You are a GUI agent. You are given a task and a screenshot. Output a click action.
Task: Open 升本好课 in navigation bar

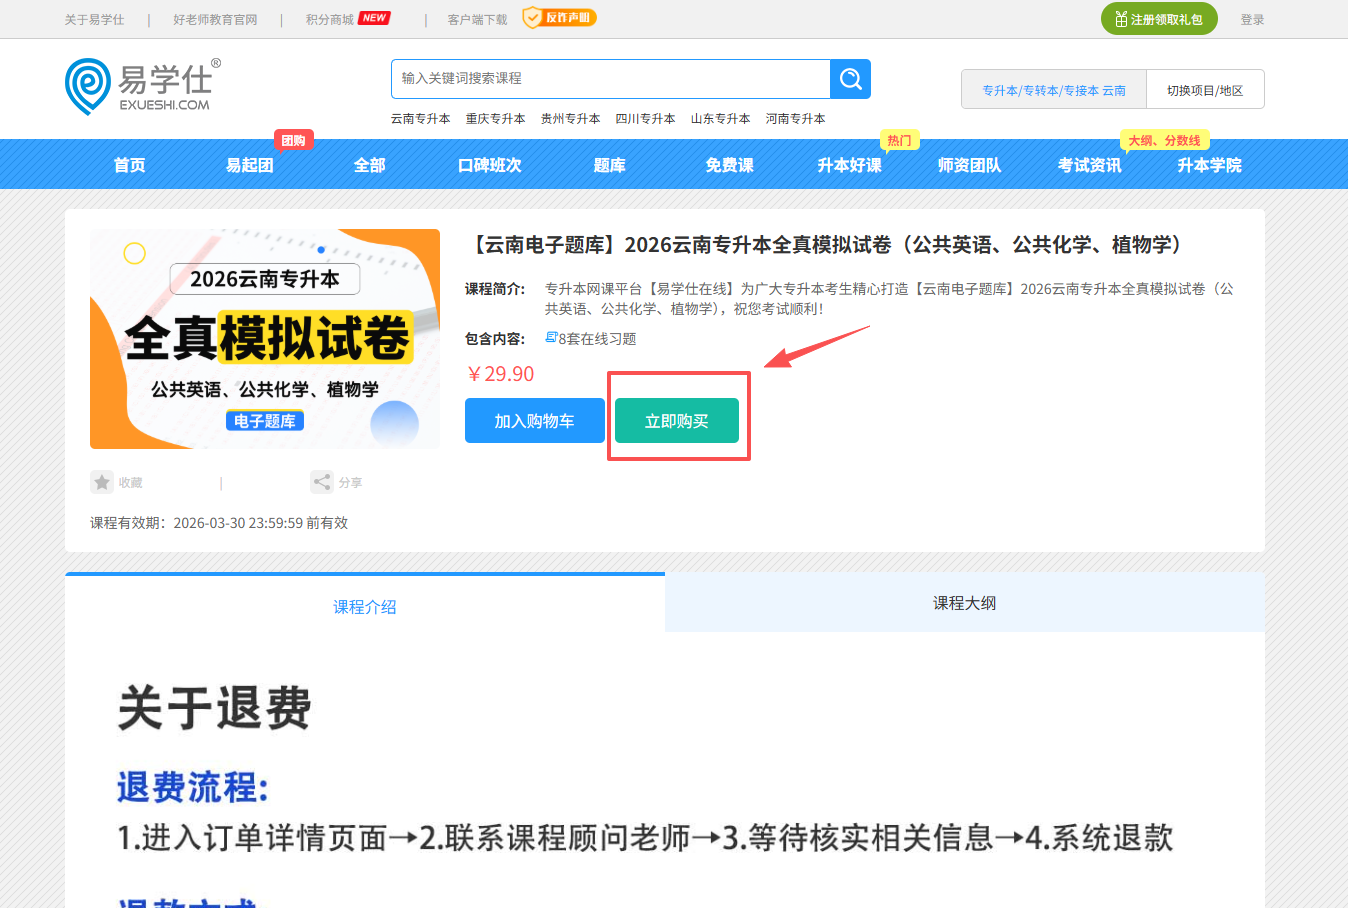[850, 165]
